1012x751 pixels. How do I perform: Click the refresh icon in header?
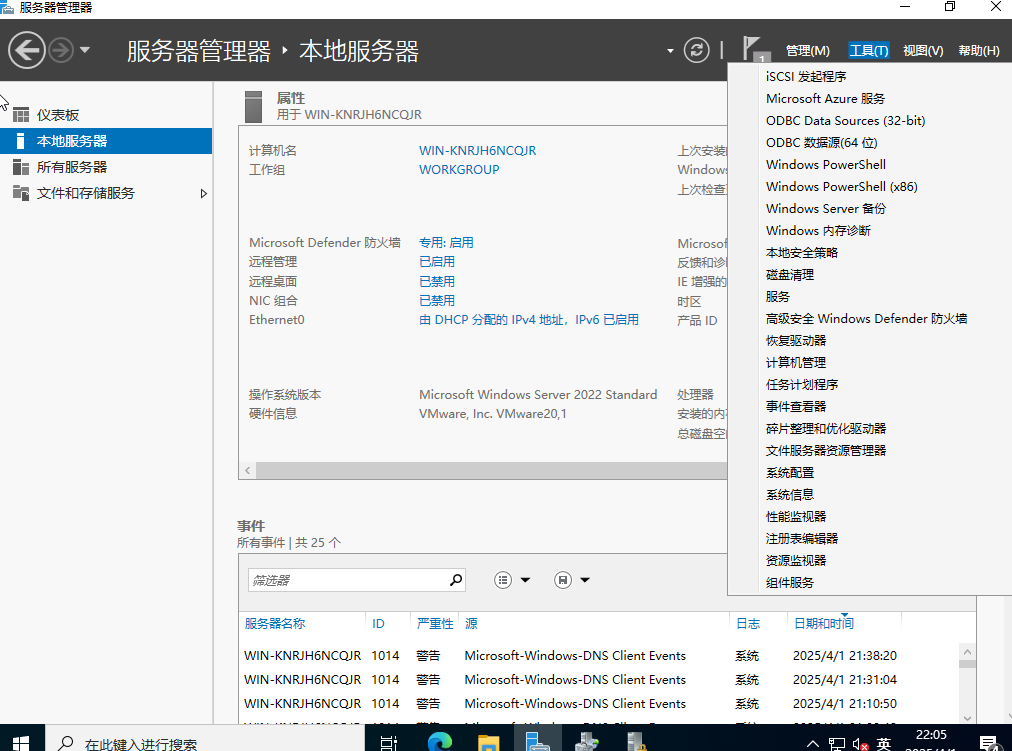pos(696,50)
